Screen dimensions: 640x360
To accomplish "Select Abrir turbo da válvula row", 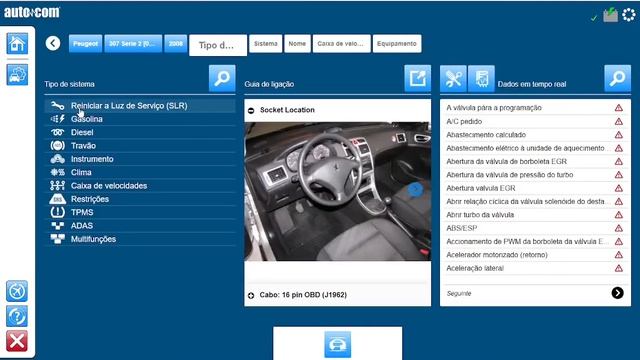I will pyautogui.click(x=535, y=215).
